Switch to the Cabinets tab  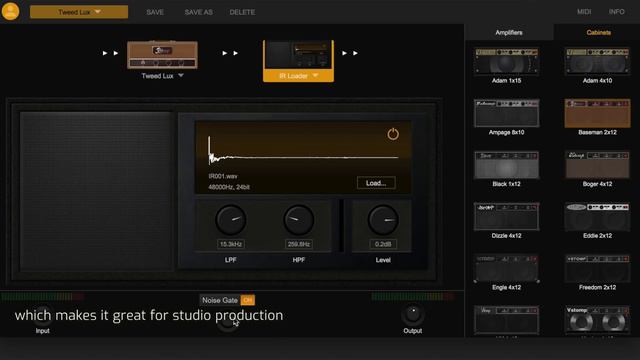(x=599, y=32)
